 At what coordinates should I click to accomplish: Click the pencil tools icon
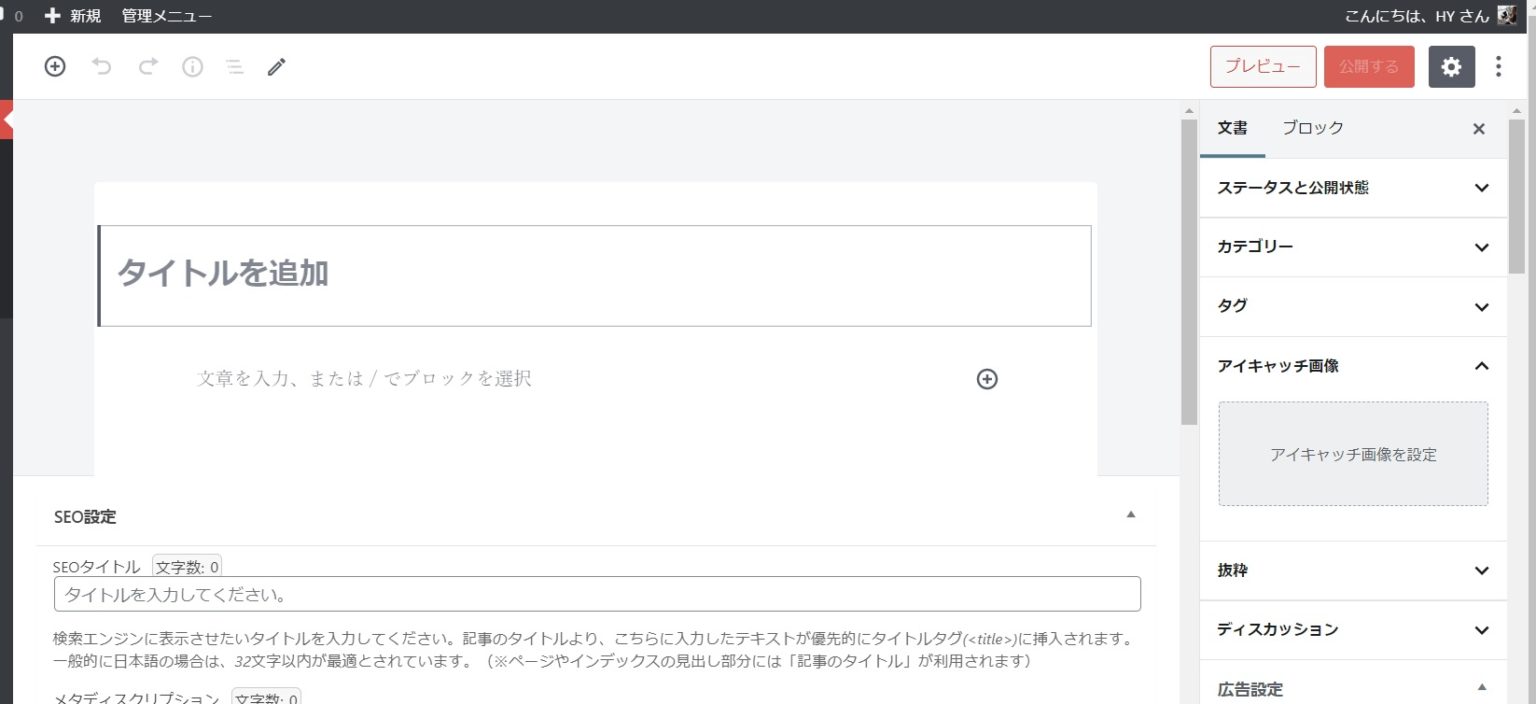277,67
